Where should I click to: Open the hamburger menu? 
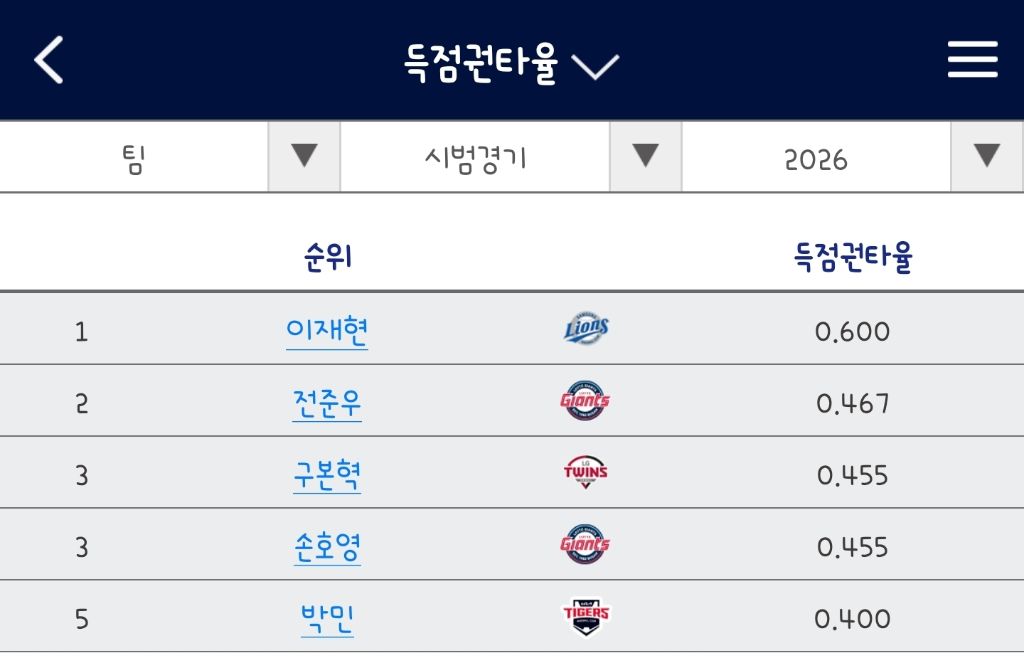[x=972, y=59]
